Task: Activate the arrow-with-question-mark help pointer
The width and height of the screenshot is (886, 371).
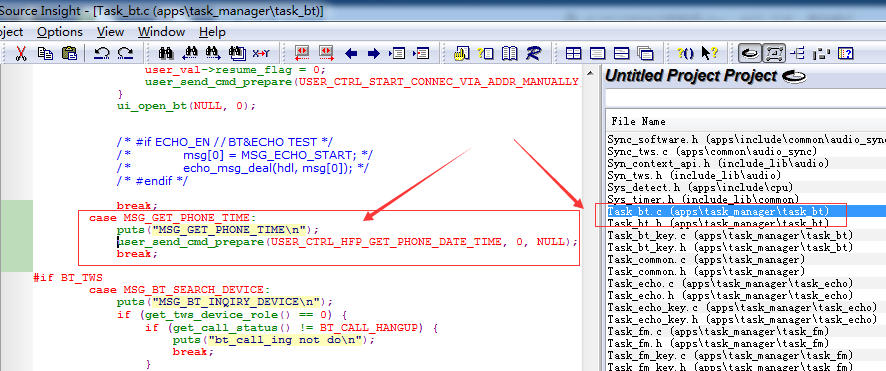Action: point(709,54)
